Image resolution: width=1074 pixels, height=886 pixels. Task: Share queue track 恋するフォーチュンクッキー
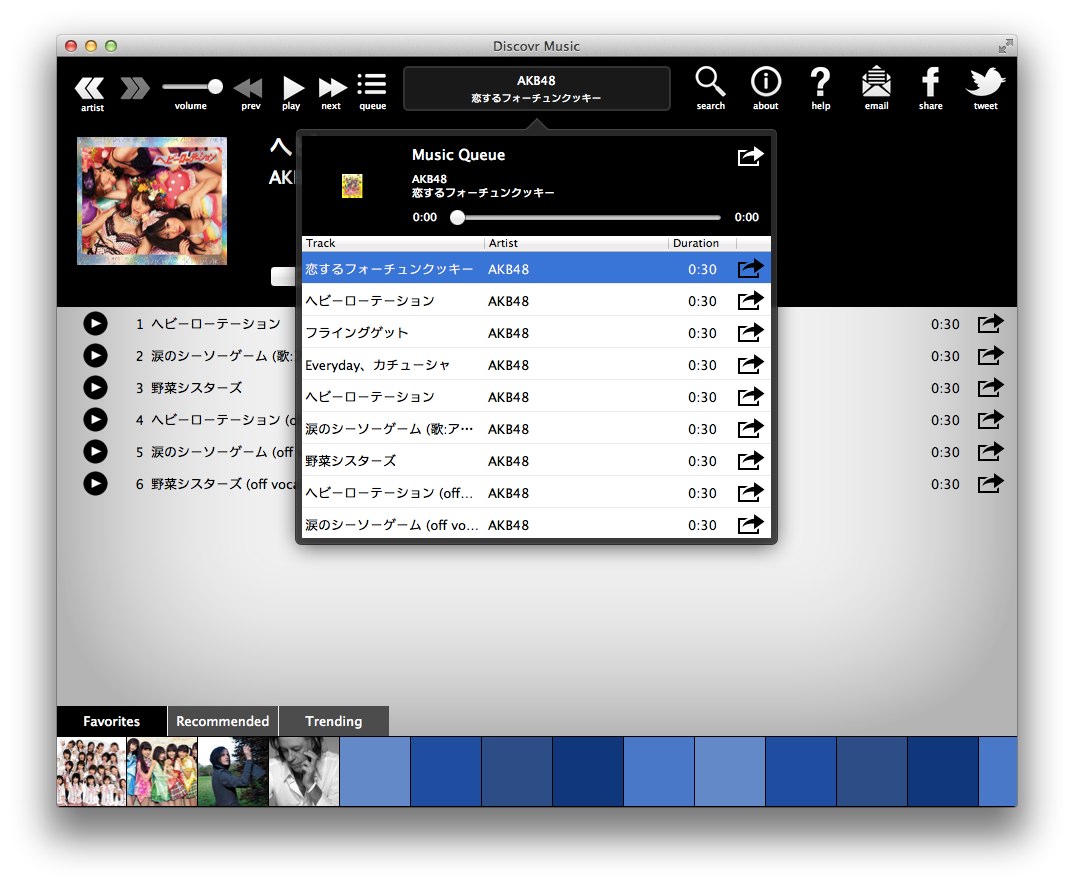click(750, 268)
